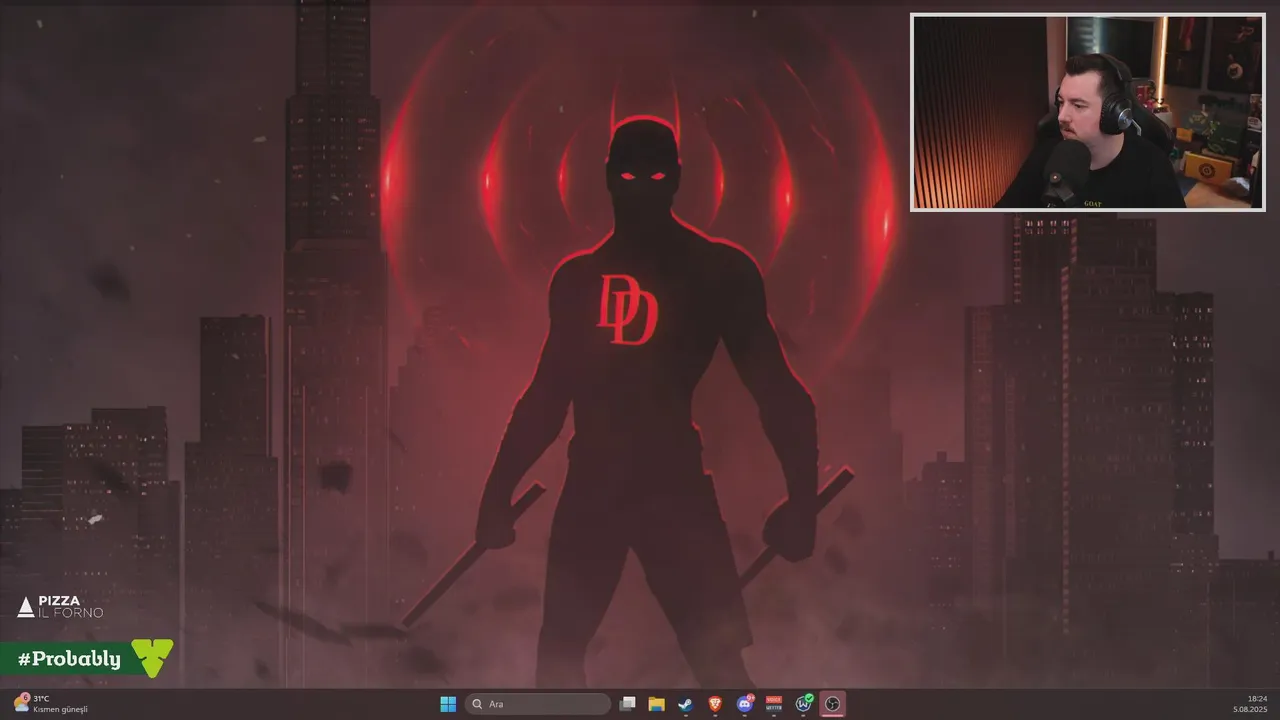The width and height of the screenshot is (1280, 720).
Task: Open Task View from the taskbar
Action: click(627, 704)
